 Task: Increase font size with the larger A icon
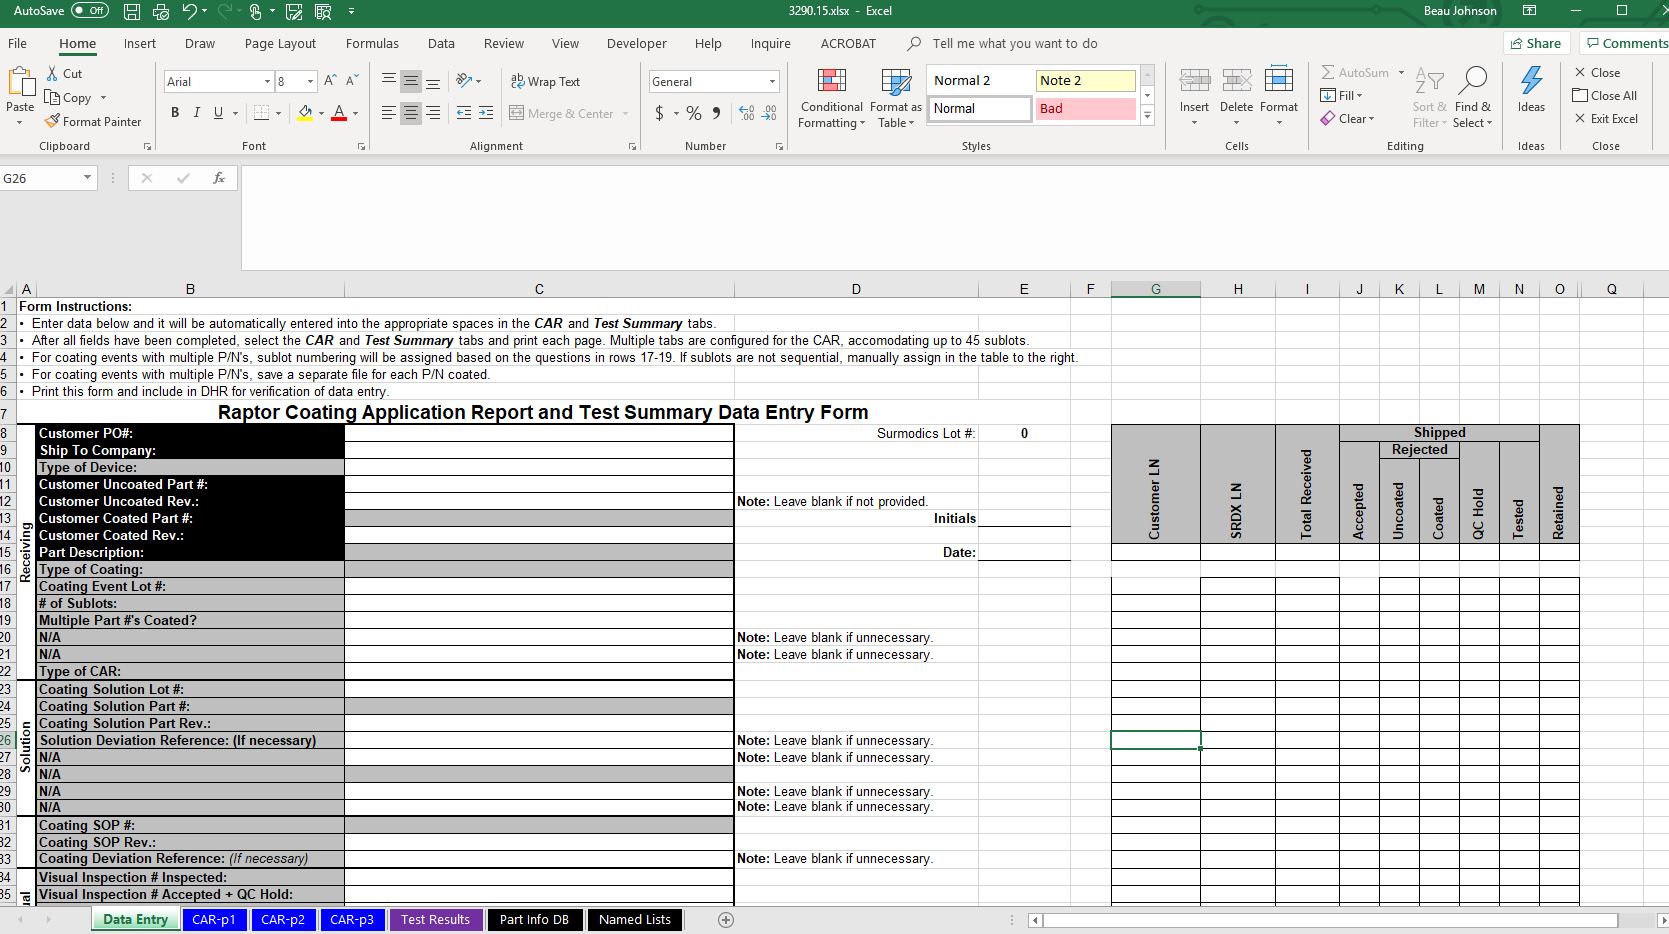[x=330, y=81]
